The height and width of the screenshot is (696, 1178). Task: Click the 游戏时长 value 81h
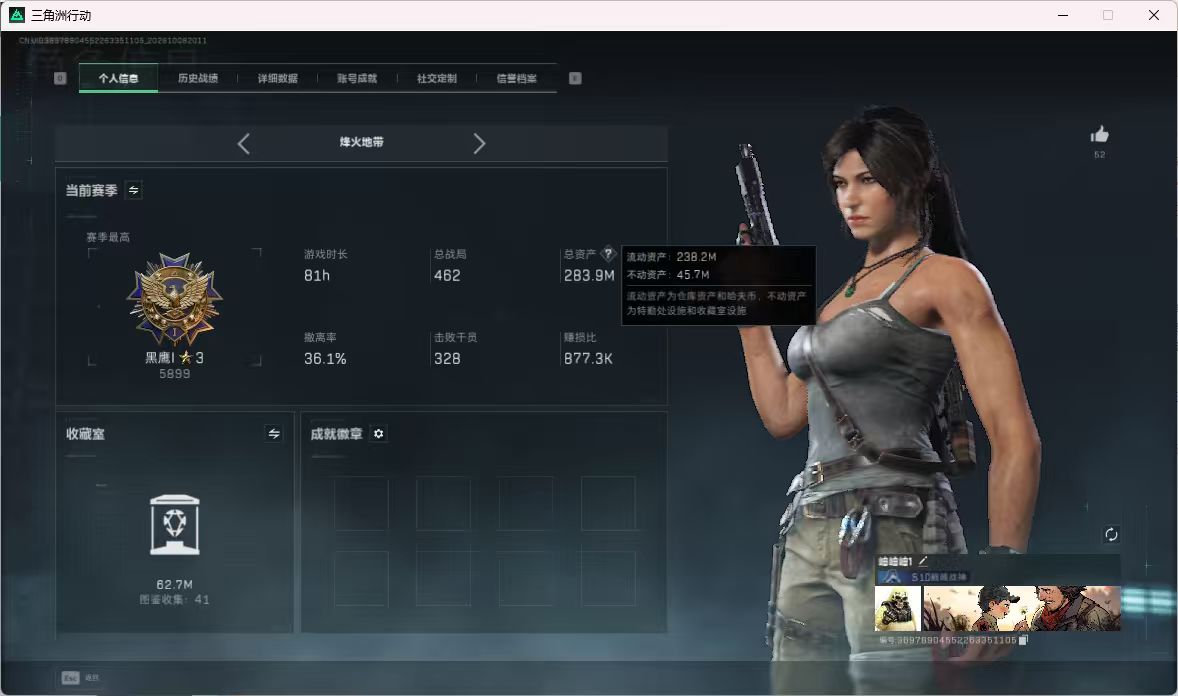pyautogui.click(x=316, y=276)
